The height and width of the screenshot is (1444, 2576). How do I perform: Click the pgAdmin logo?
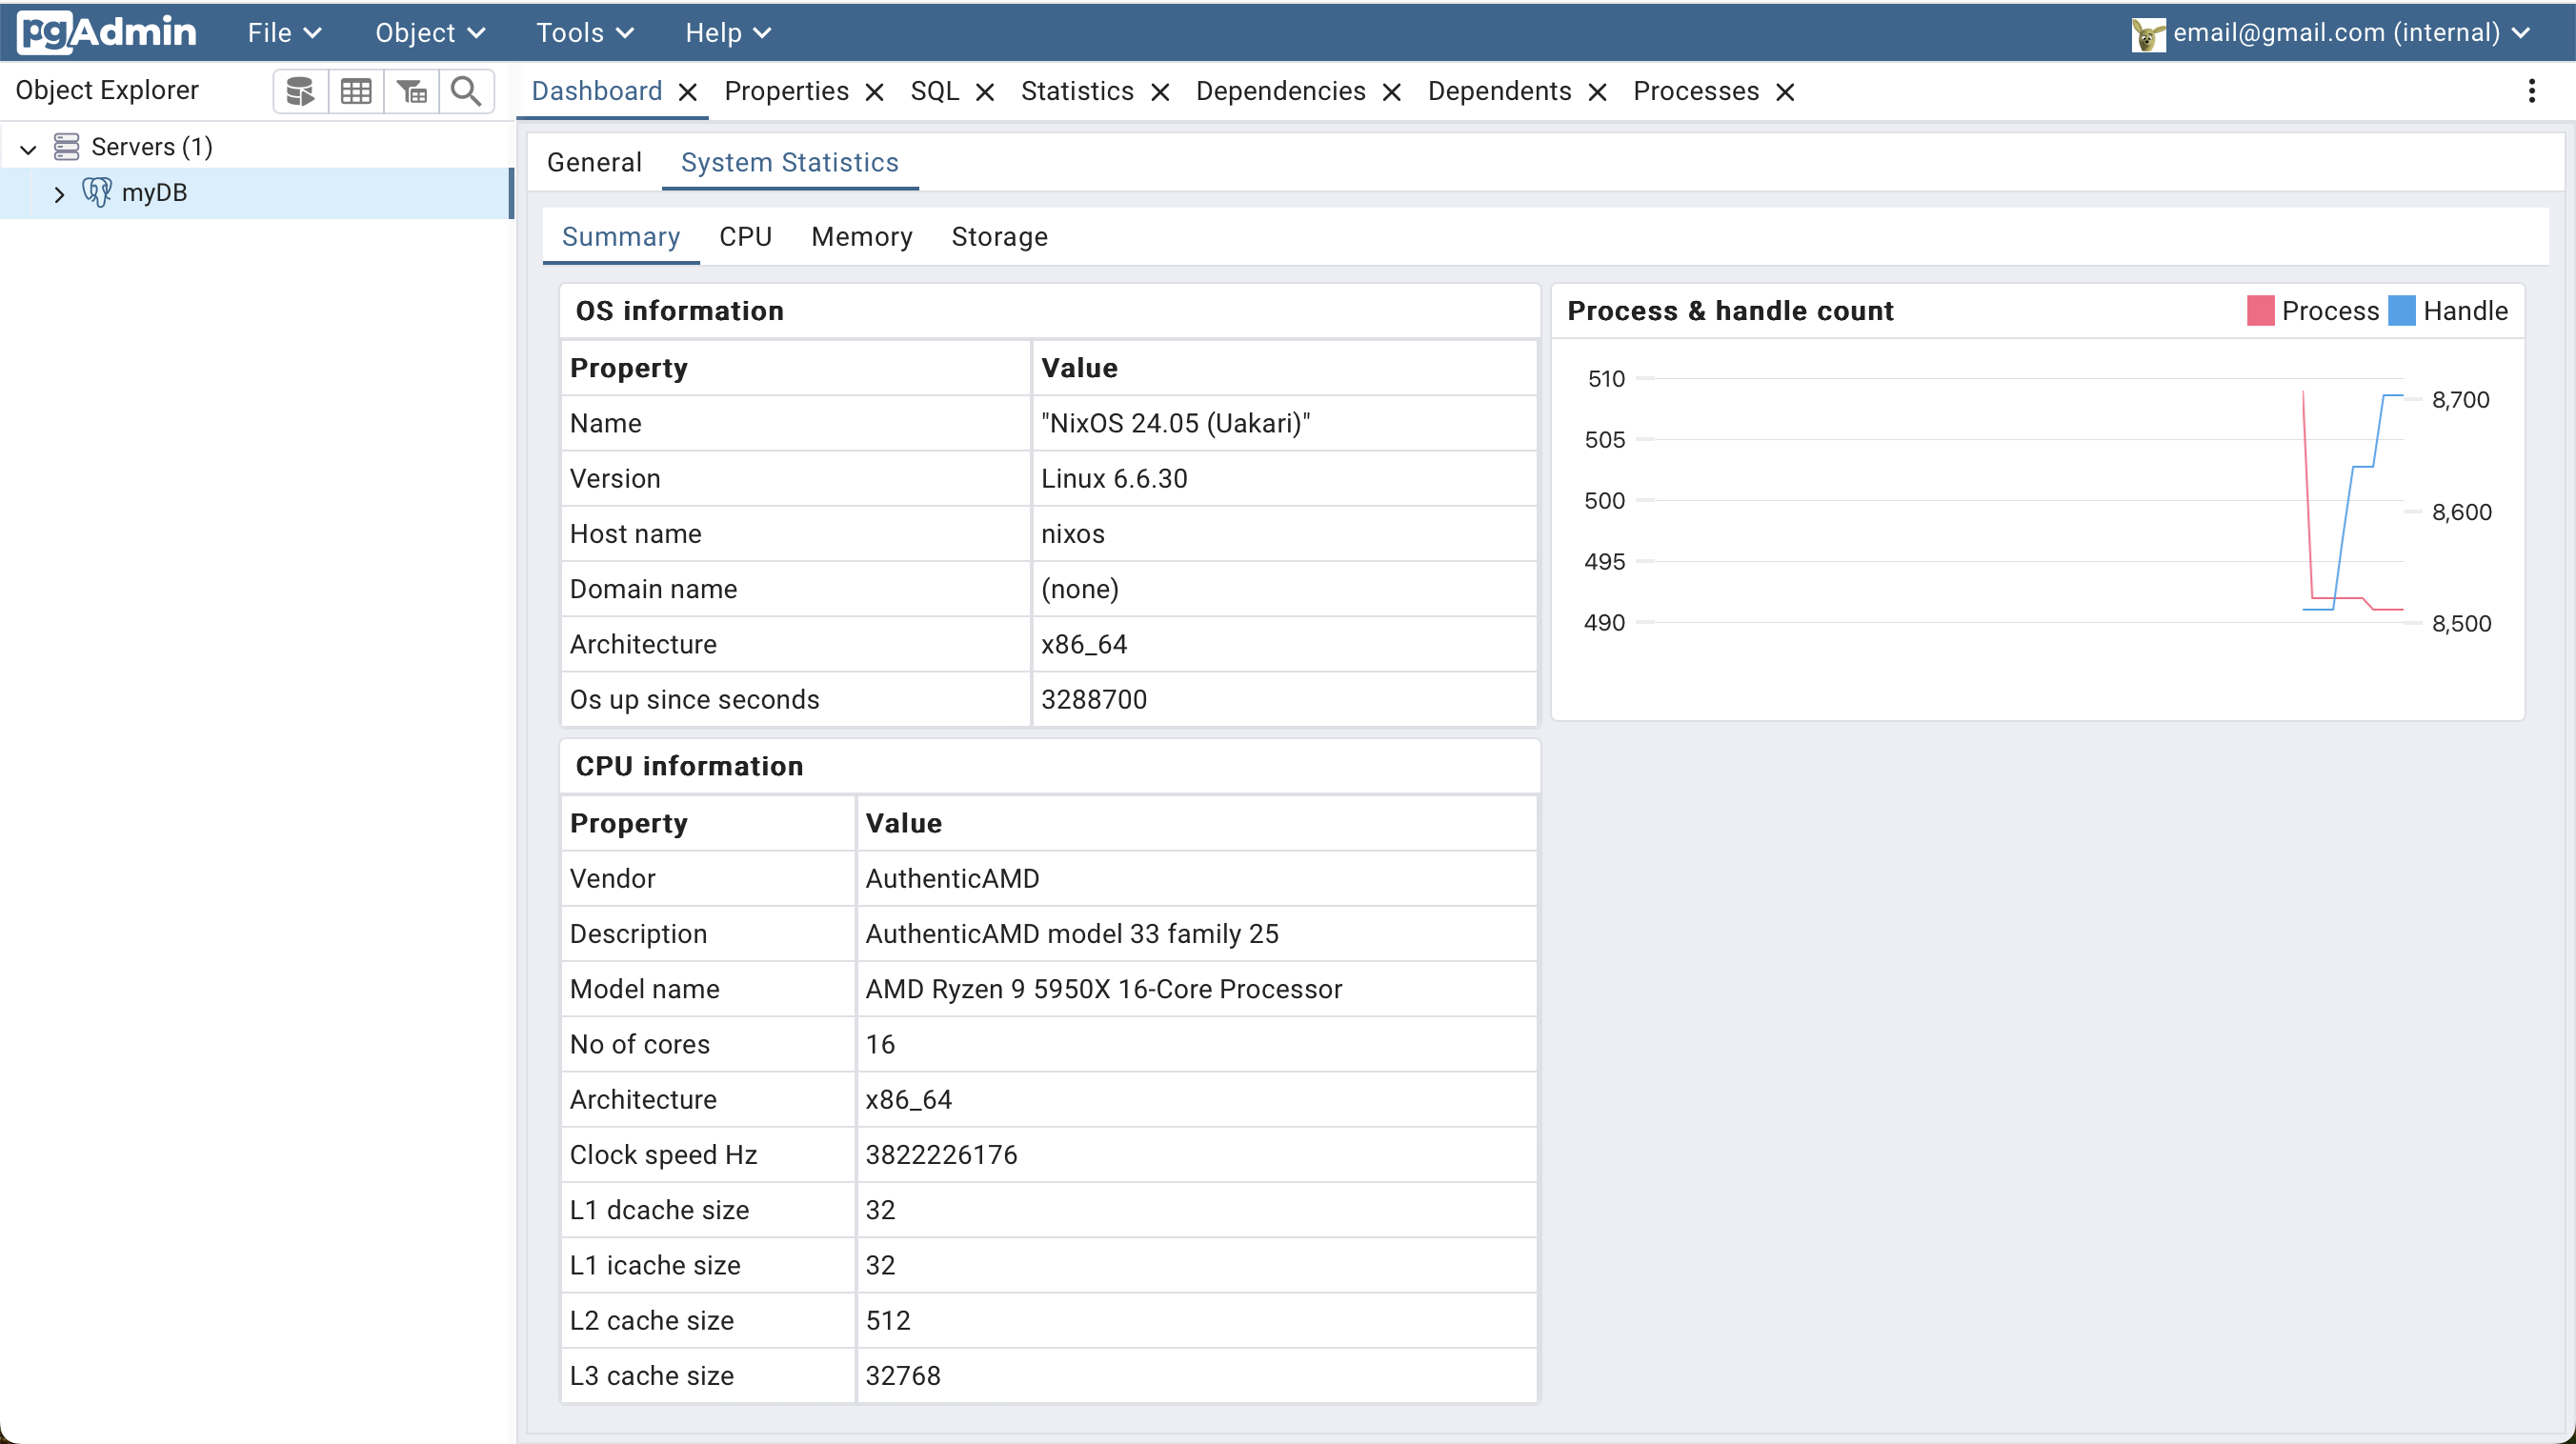click(x=107, y=32)
